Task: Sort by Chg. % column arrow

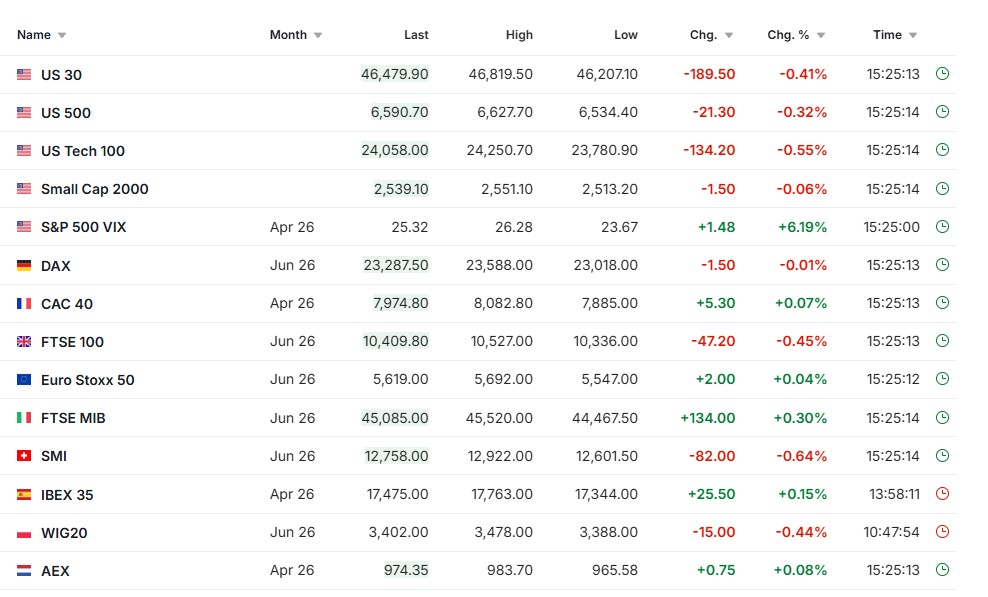Action: pos(821,36)
